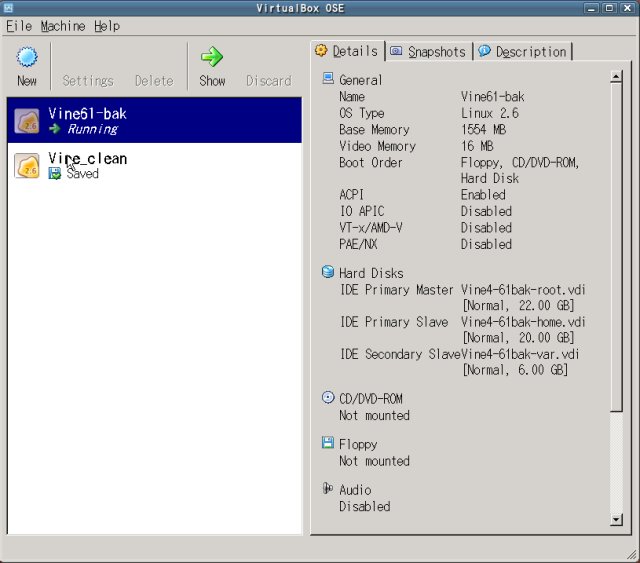Click the ACPI Enabled value
The height and width of the screenshot is (563, 640).
point(483,195)
